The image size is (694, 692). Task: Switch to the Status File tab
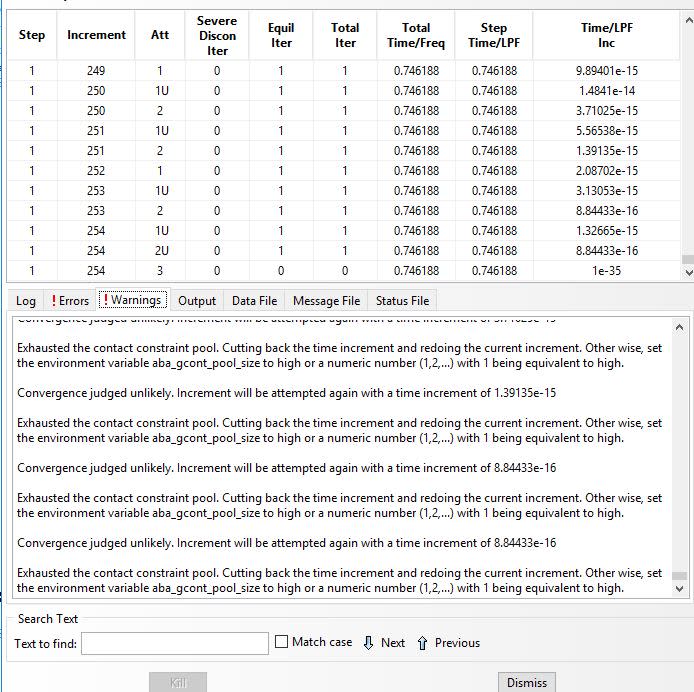click(402, 301)
